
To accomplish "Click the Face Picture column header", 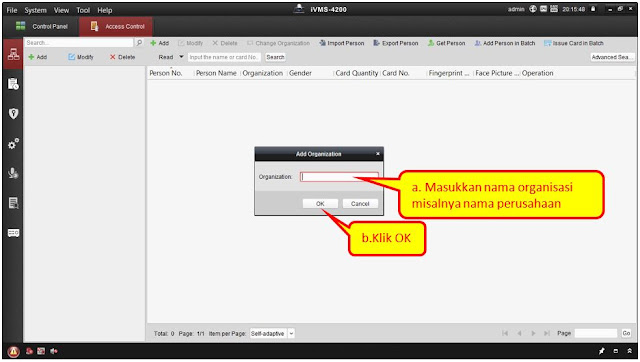I will click(x=497, y=73).
